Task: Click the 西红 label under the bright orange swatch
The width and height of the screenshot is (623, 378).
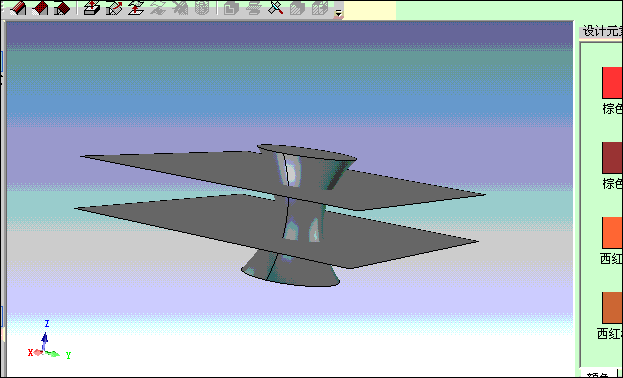Action: point(611,259)
